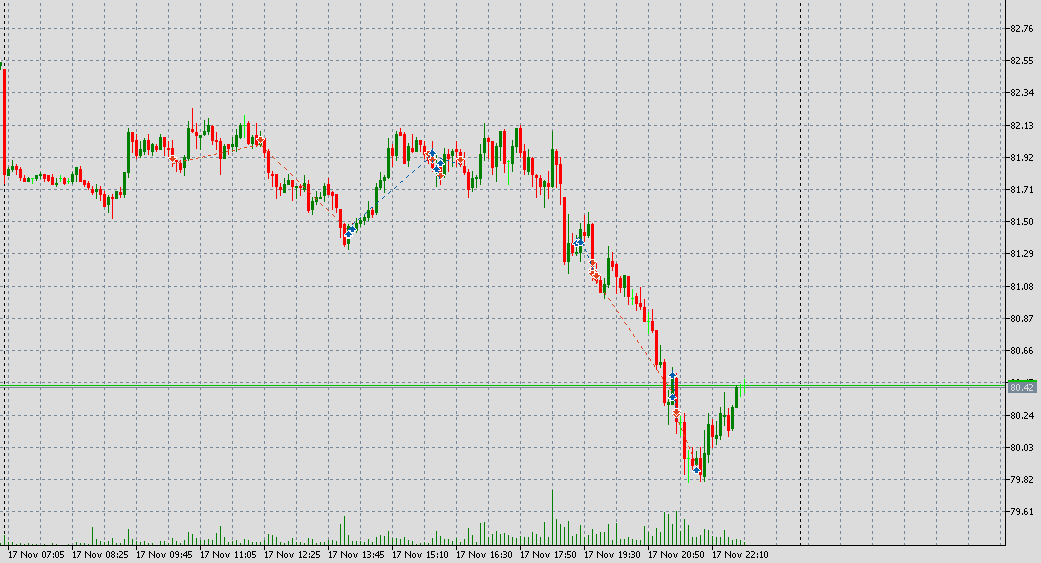Image resolution: width=1041 pixels, height=563 pixels.
Task: Select the 80.66 price axis label
Action: click(1021, 351)
